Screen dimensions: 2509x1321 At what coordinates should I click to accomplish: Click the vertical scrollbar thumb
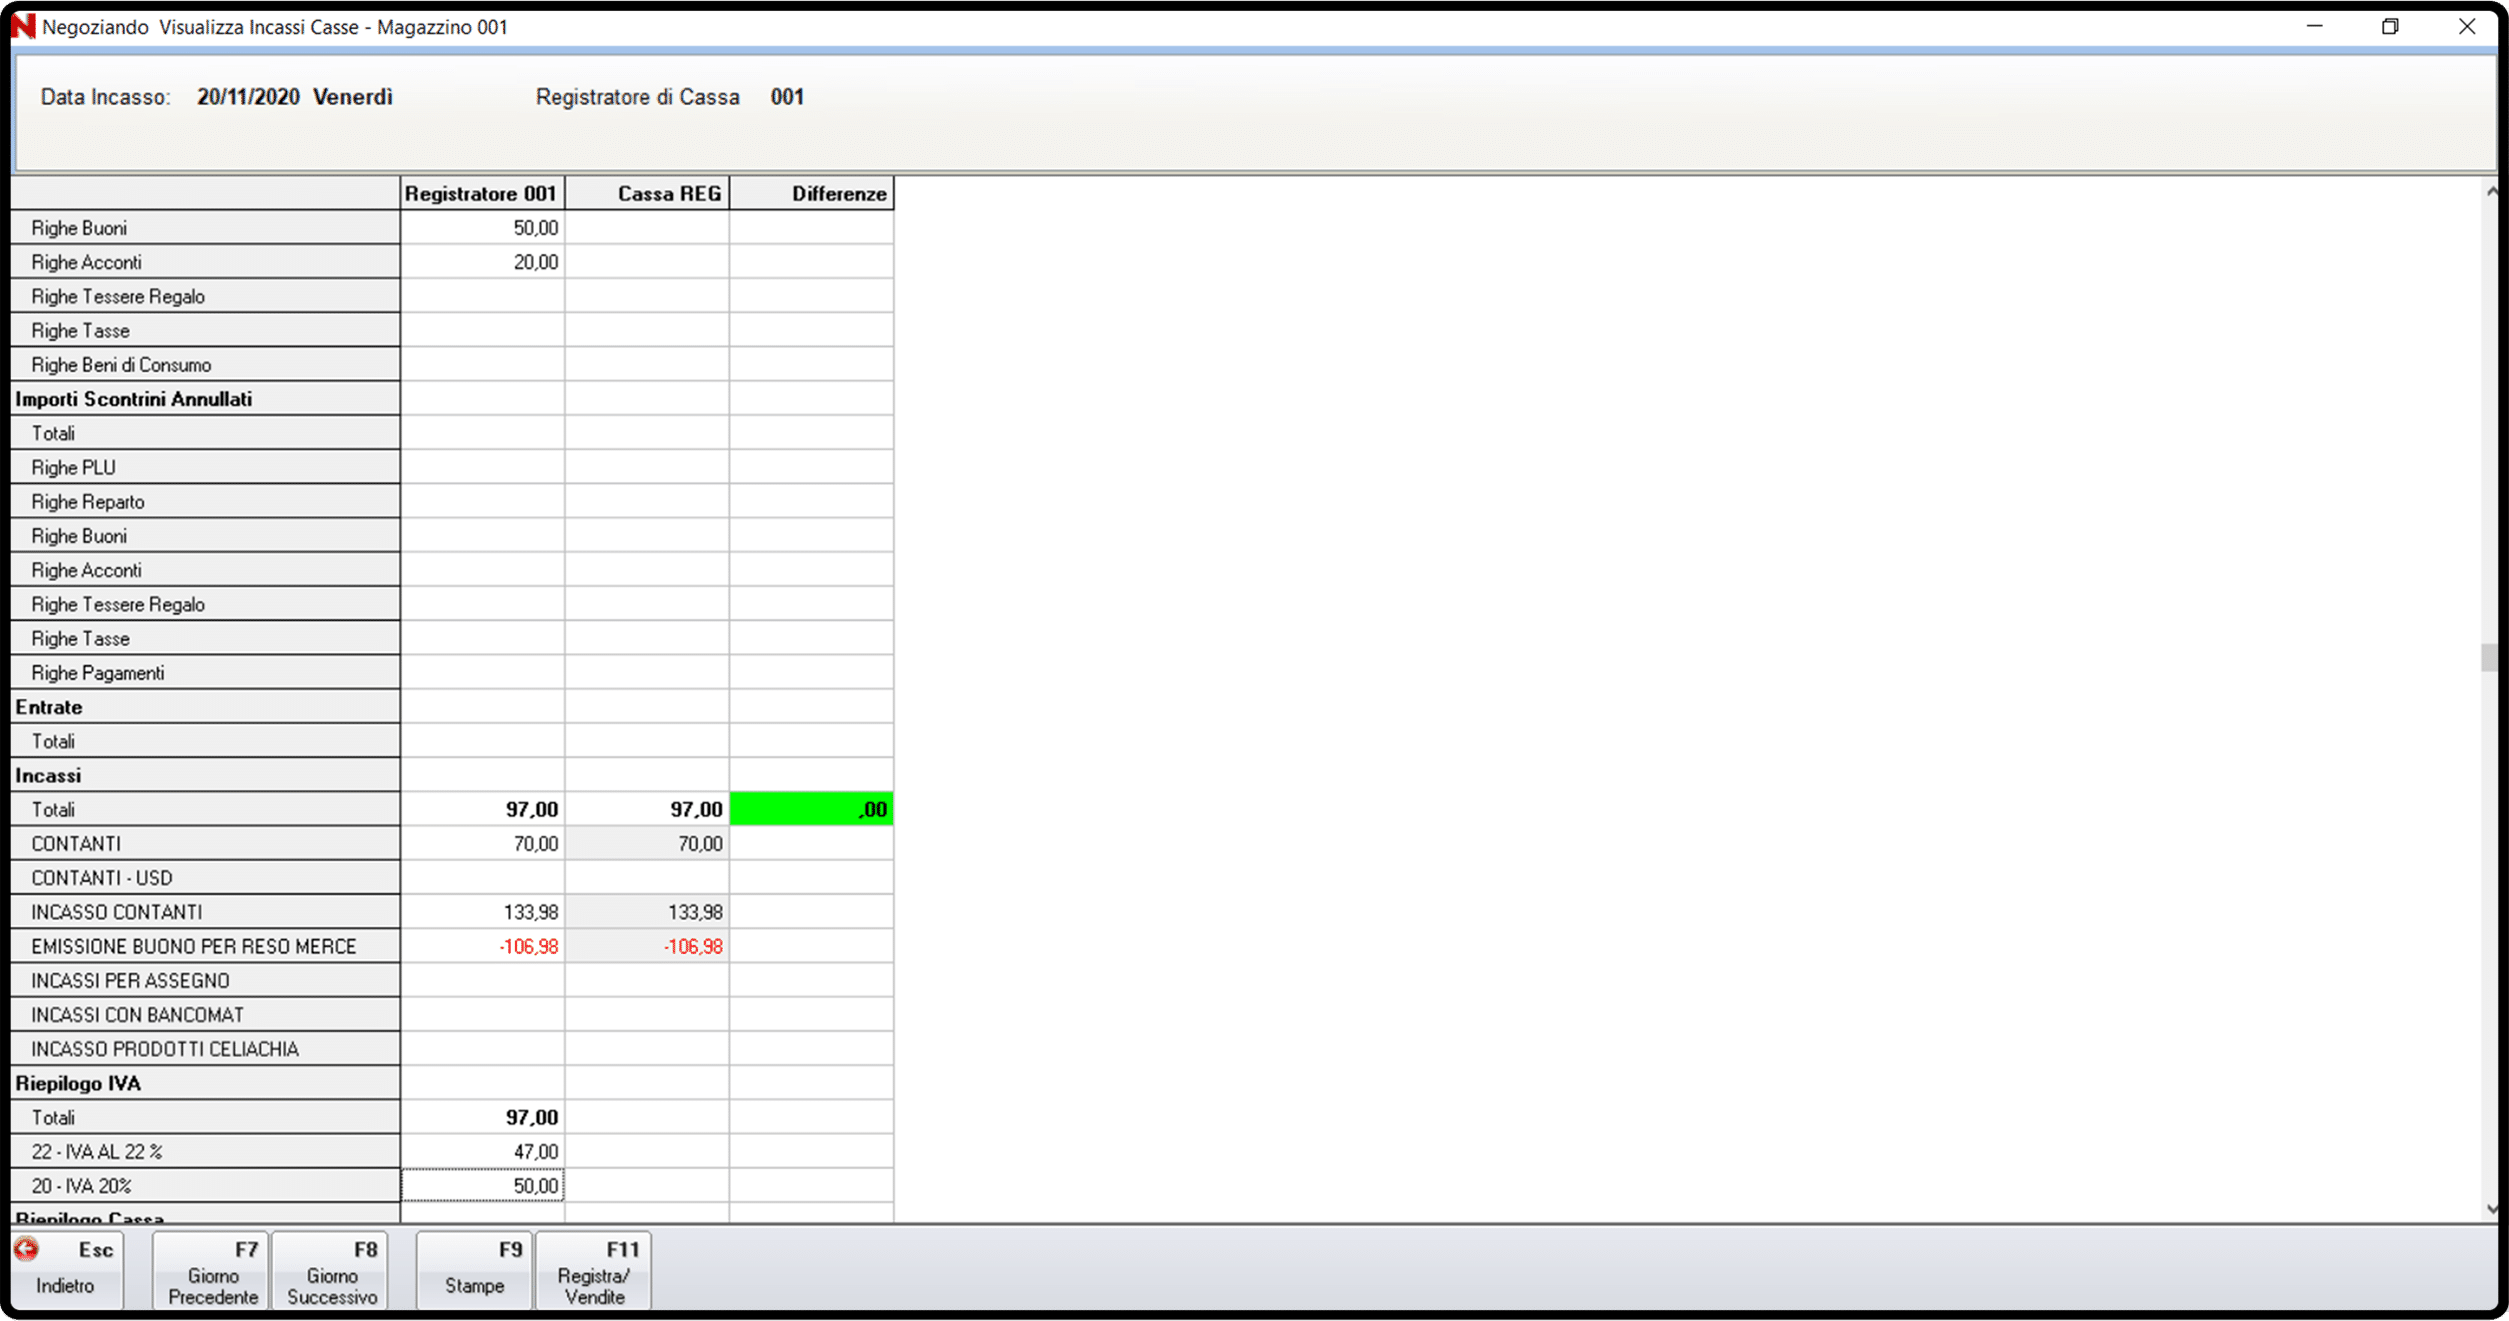pyautogui.click(x=2490, y=658)
